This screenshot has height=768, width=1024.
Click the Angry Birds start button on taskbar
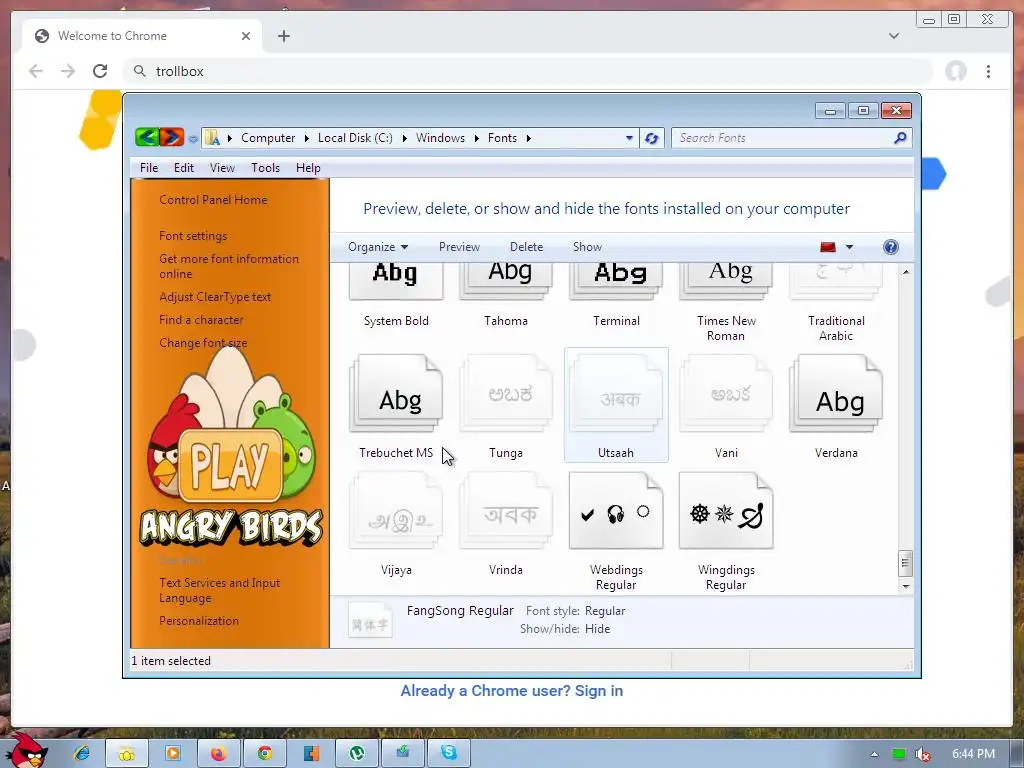tap(26, 750)
